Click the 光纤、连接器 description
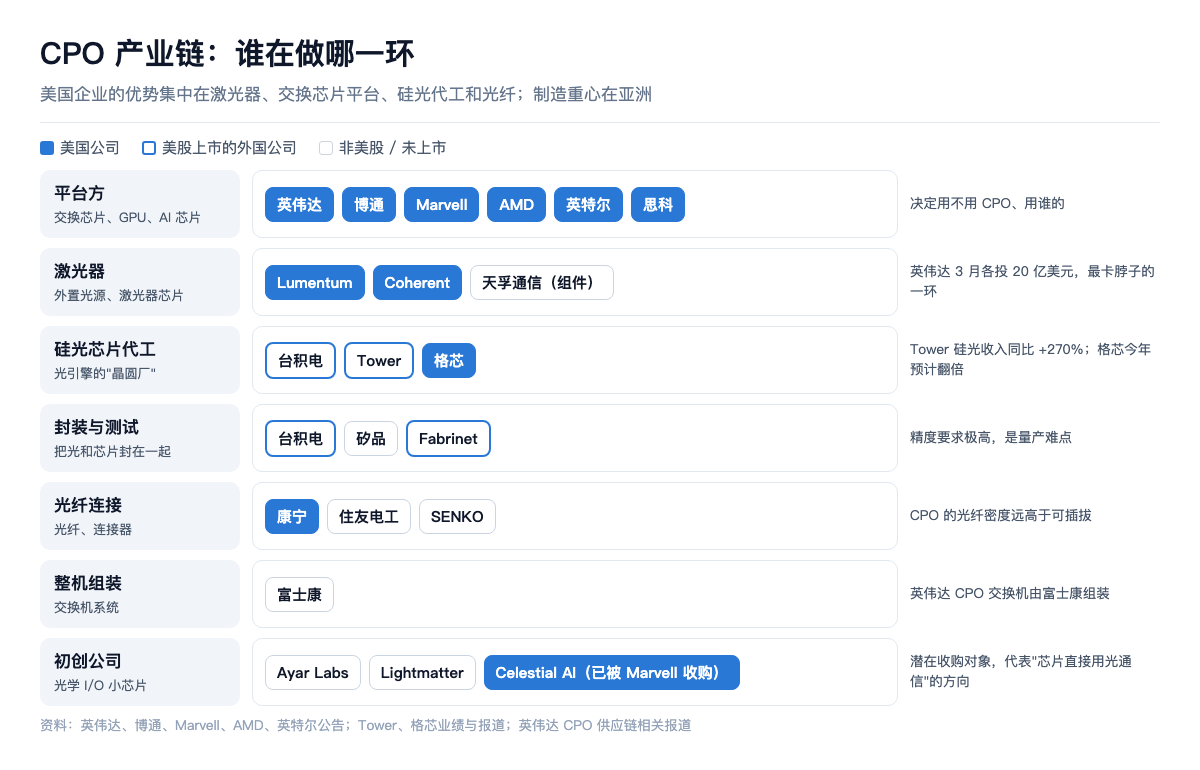Viewport: 1200px width, 770px height. pos(93,530)
